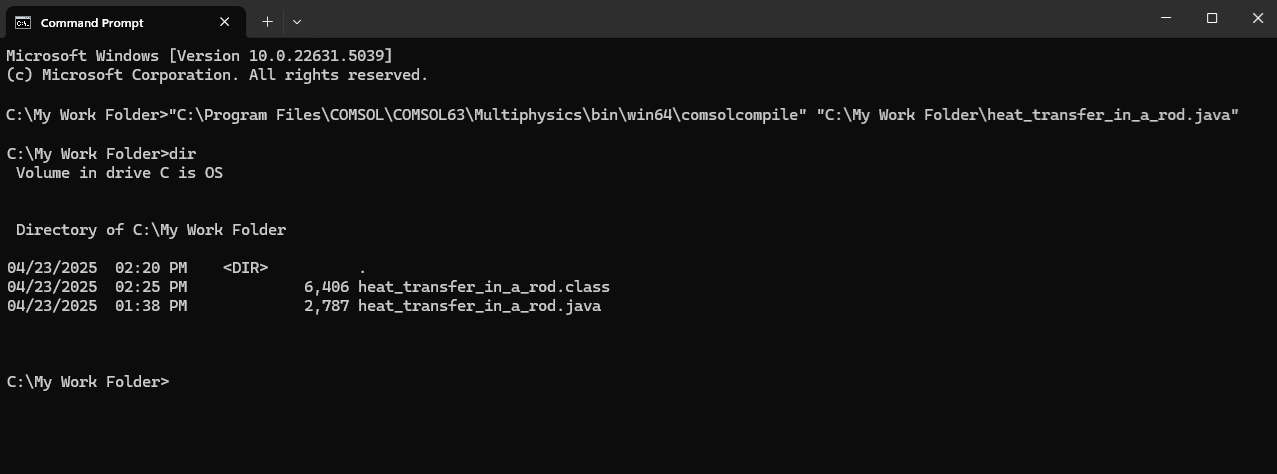Click the comsolcompile command path text

[488, 116]
